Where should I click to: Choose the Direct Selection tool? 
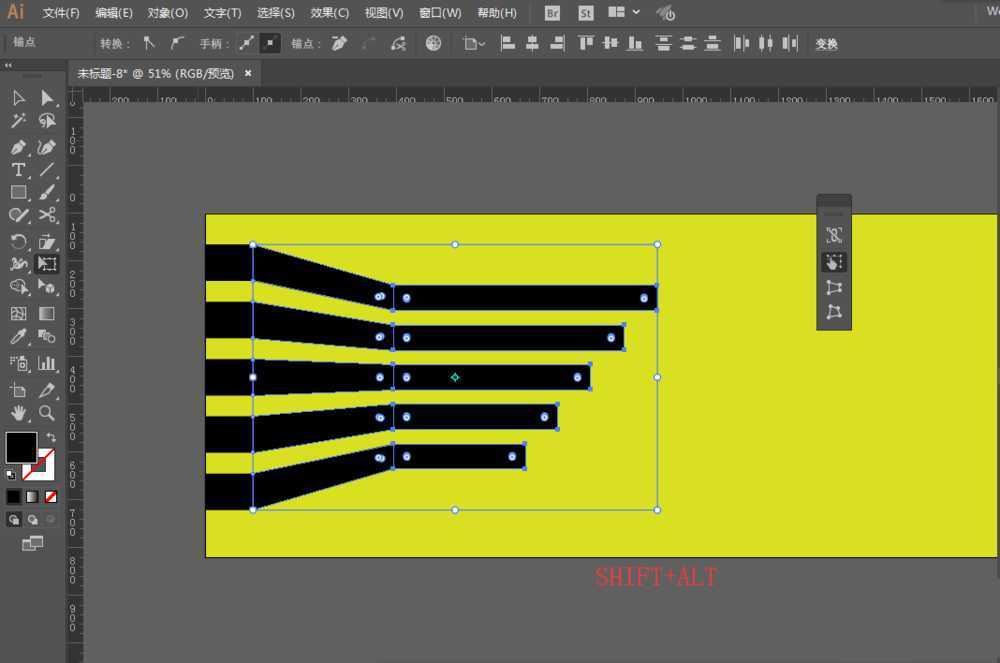pyautogui.click(x=47, y=98)
